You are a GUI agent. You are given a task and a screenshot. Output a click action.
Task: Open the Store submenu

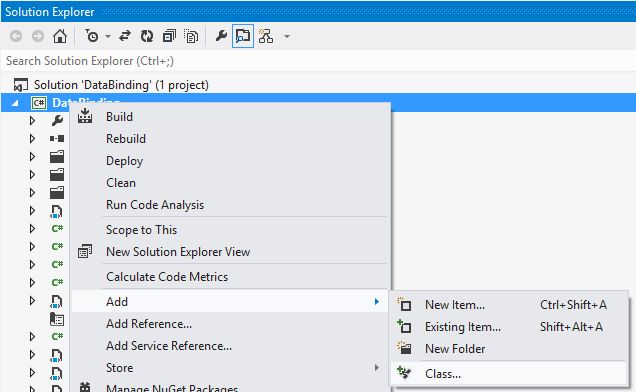coord(231,368)
